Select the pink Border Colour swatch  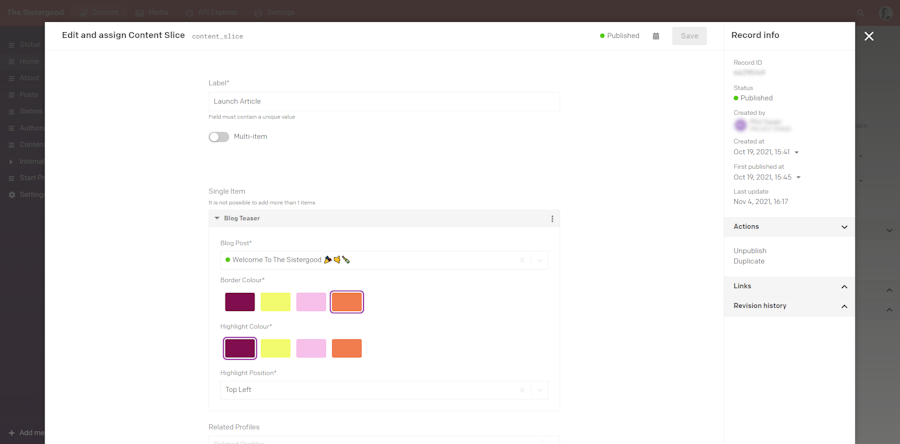311,302
